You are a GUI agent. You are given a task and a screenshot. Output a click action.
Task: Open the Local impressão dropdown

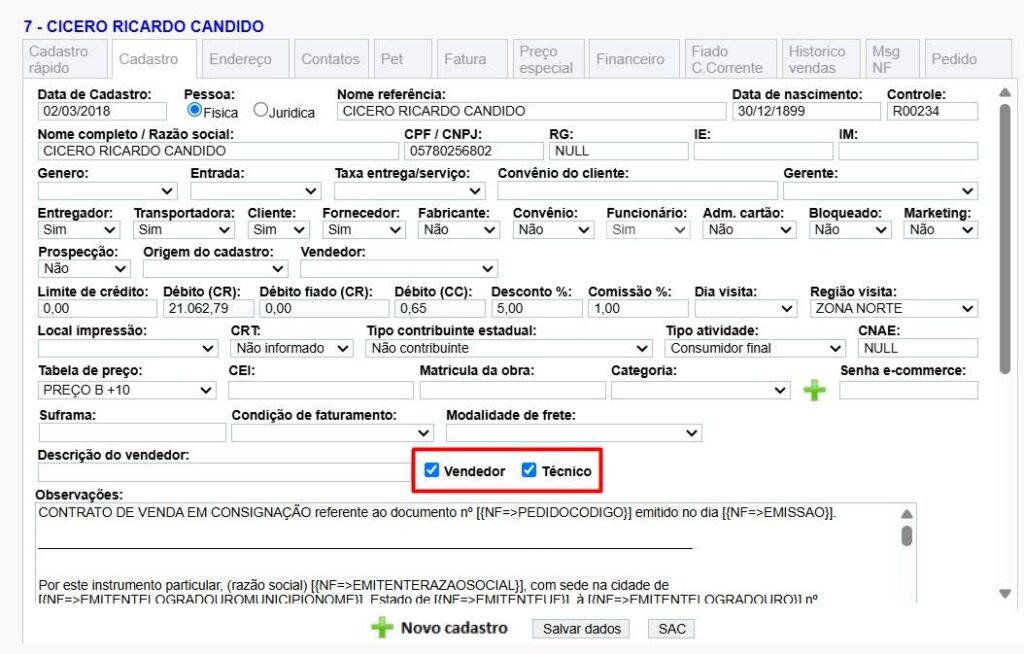click(x=128, y=348)
